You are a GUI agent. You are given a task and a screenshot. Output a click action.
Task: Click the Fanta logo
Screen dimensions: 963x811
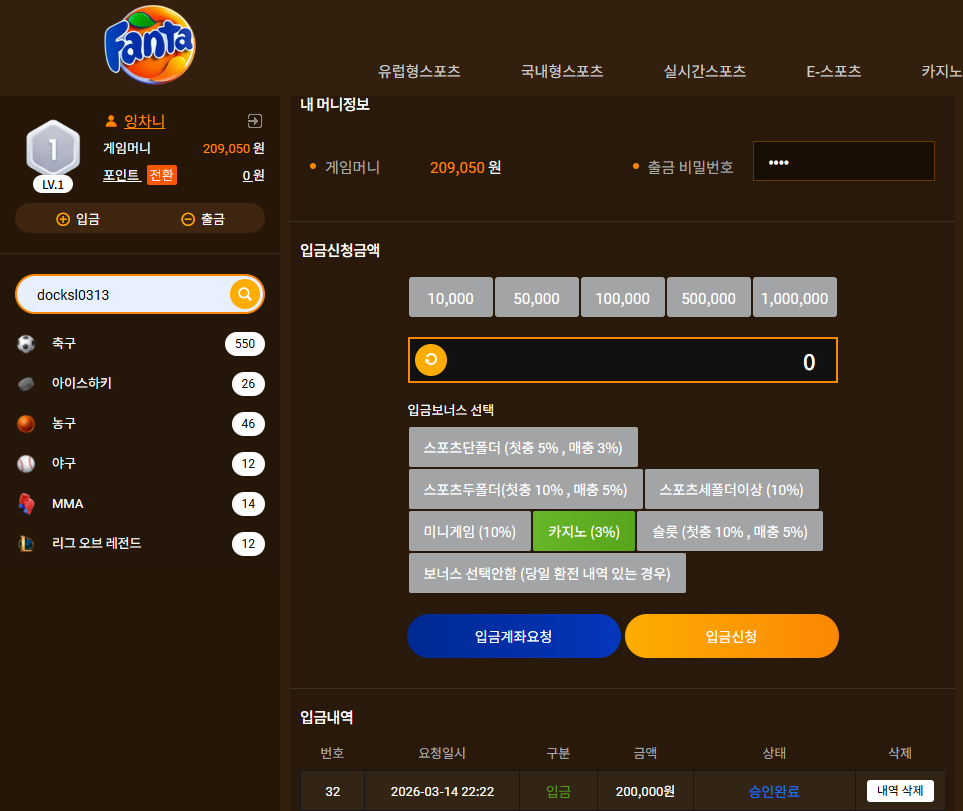tap(150, 45)
